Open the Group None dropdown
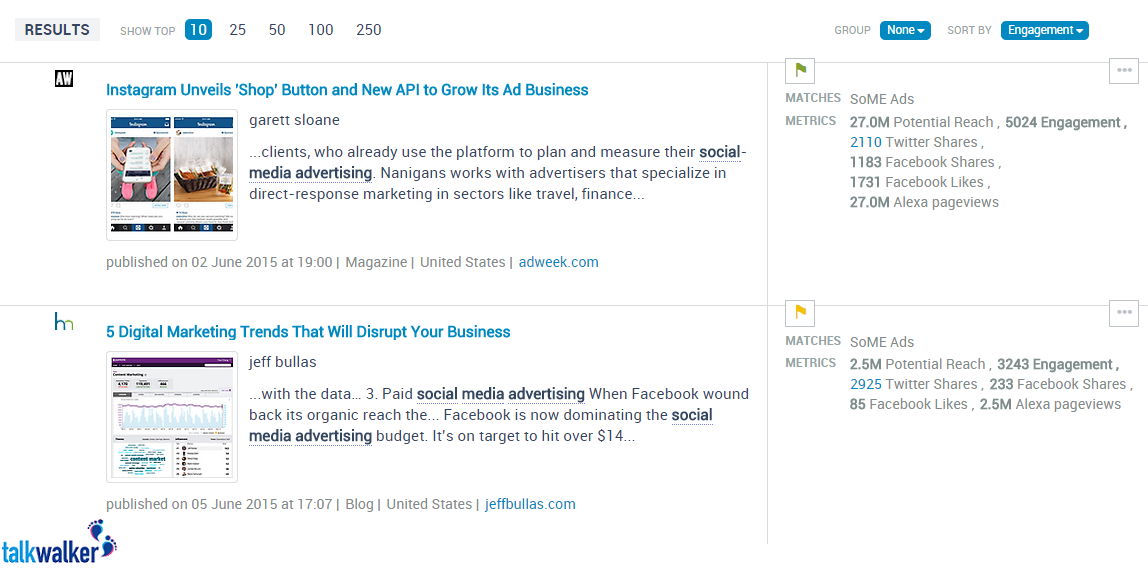Screen dimensions: 1148x571 point(905,30)
